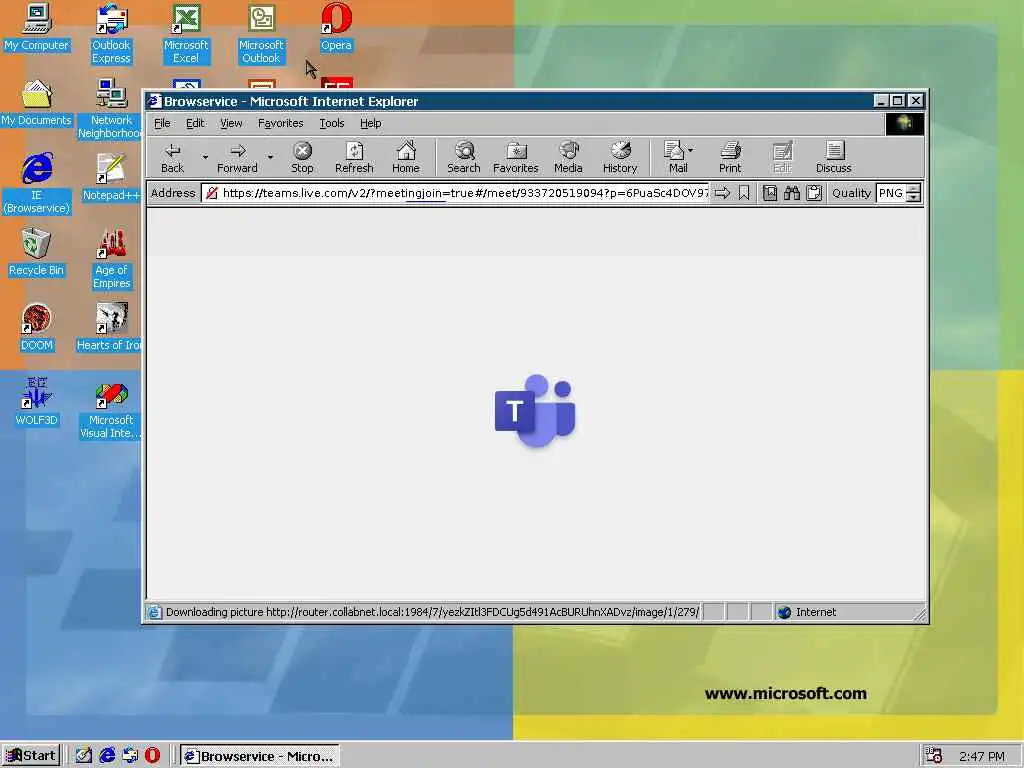This screenshot has height=768, width=1024.
Task: Open the Tools menu
Action: click(332, 123)
